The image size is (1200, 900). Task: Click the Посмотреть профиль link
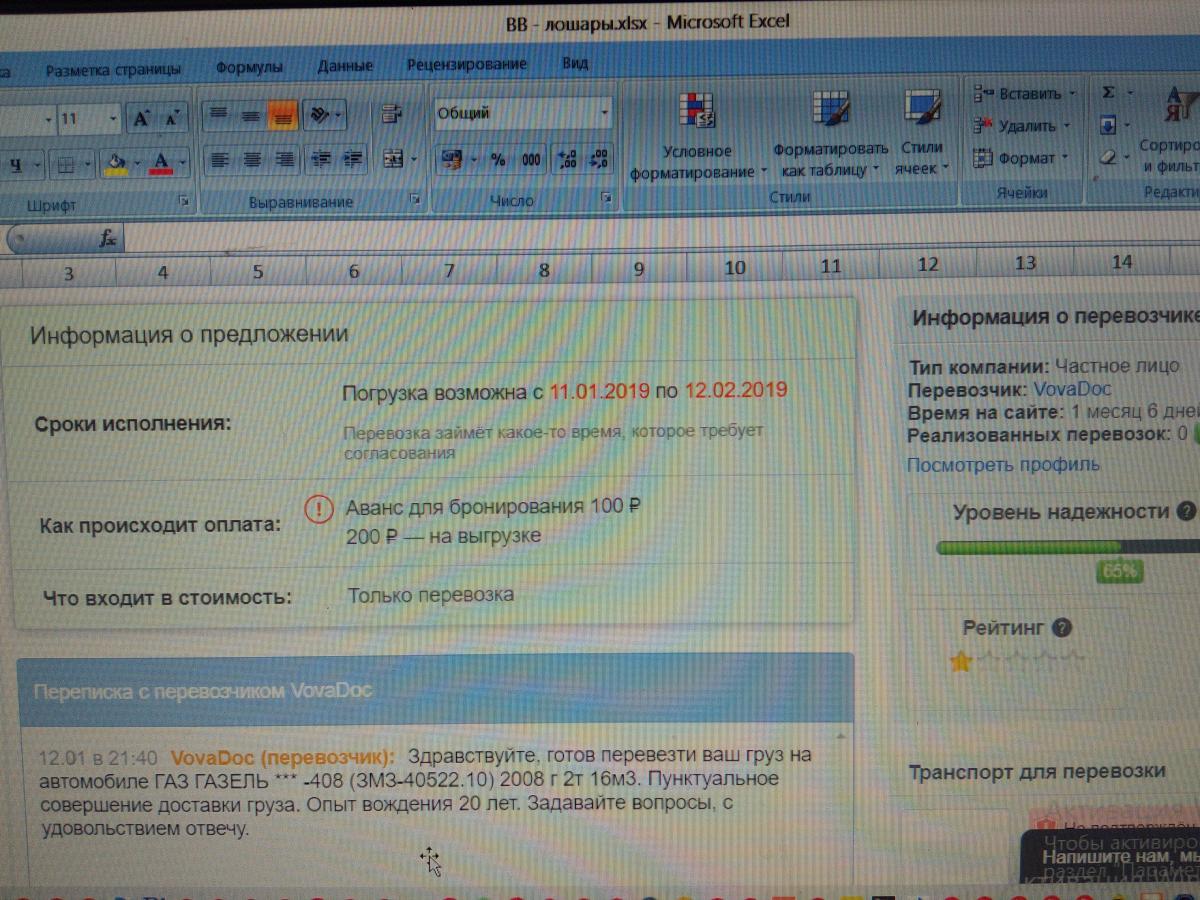pos(1003,464)
